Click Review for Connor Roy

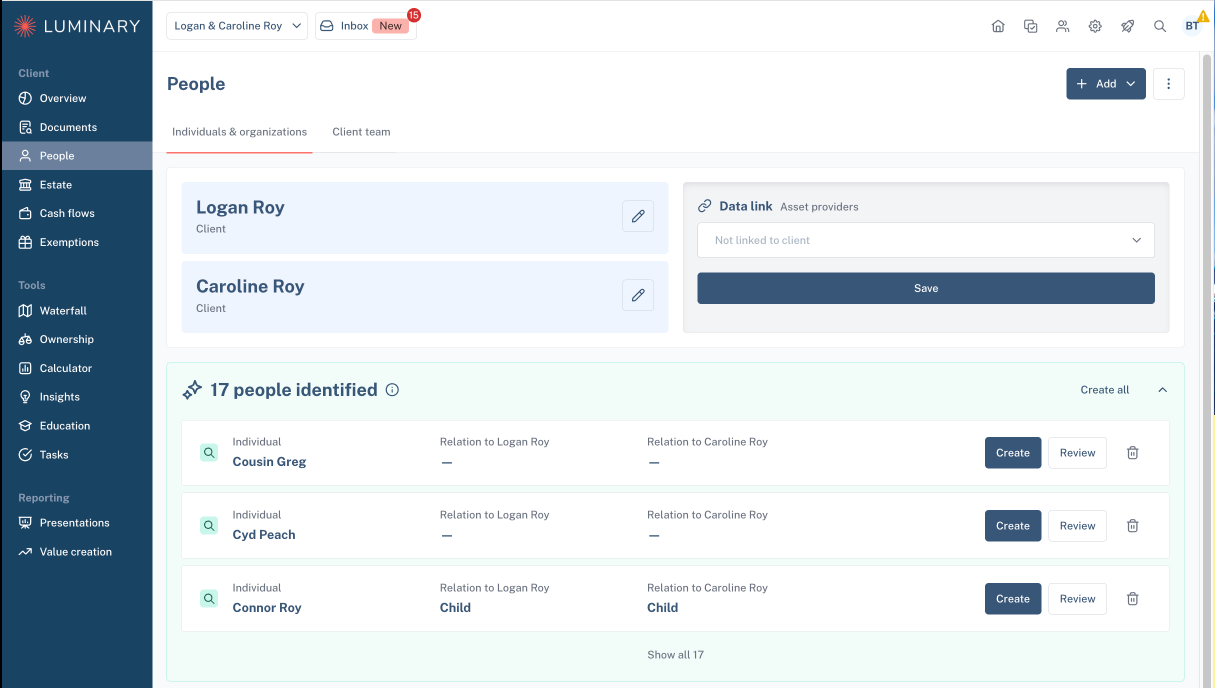(x=1077, y=599)
